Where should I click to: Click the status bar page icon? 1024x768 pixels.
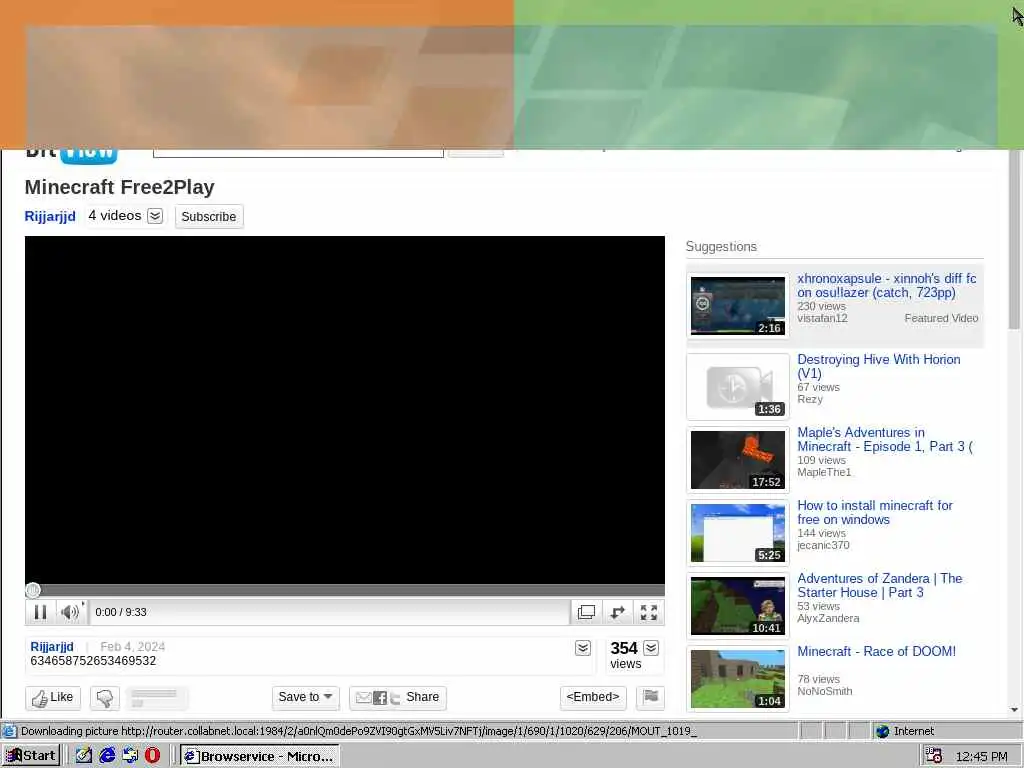click(x=9, y=731)
